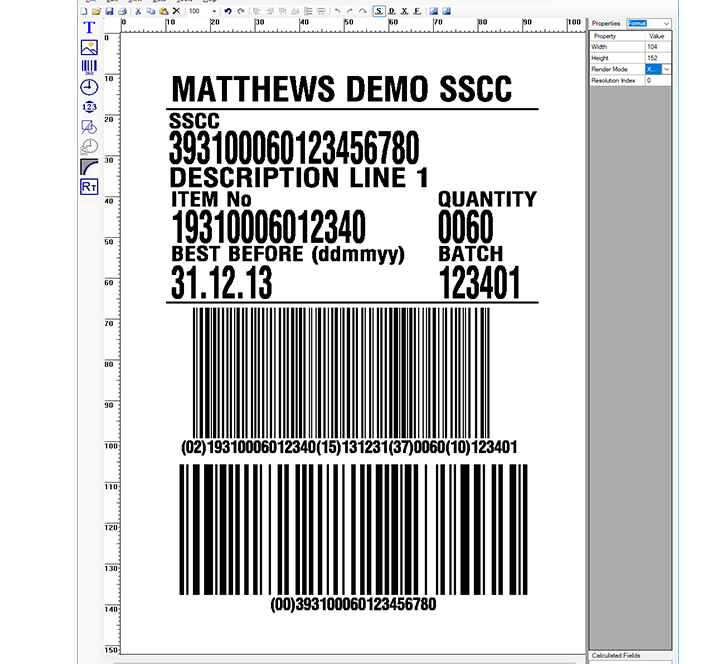Toggle the D mode button

(392, 11)
